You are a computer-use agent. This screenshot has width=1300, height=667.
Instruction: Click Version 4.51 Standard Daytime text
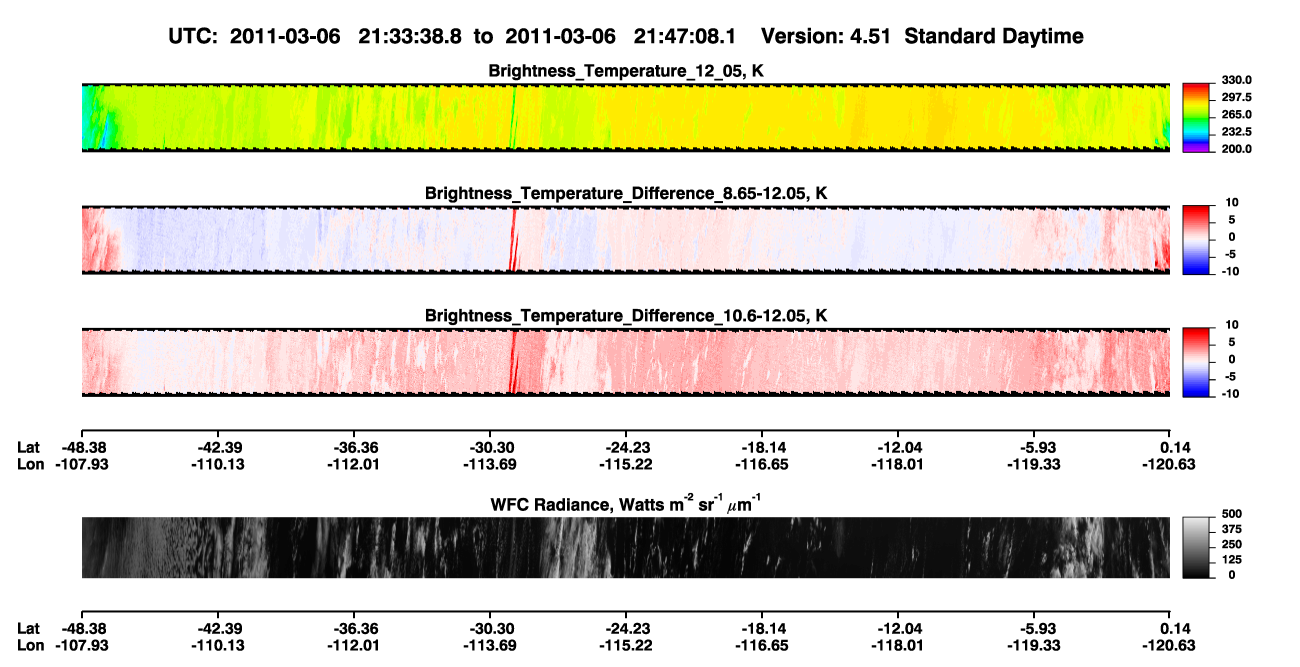(x=922, y=36)
